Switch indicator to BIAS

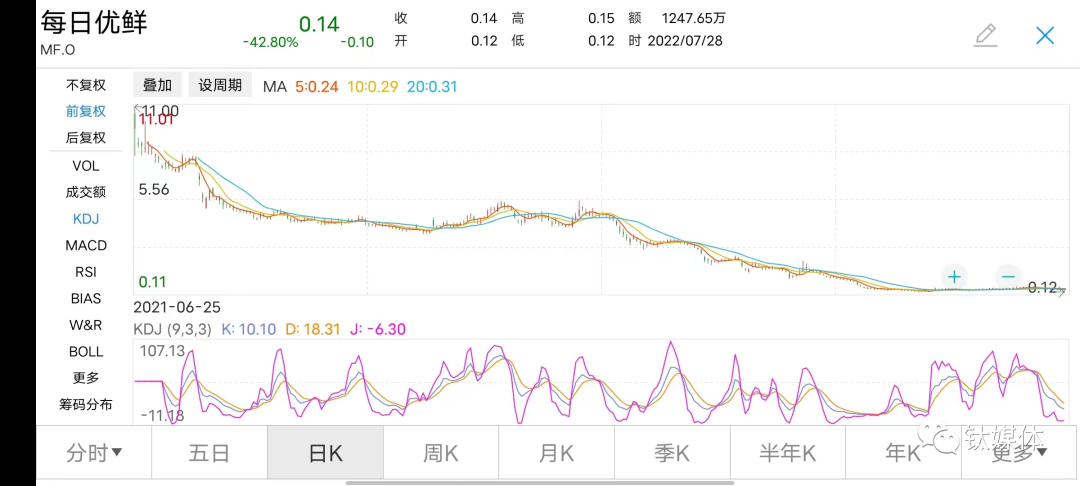pyautogui.click(x=86, y=298)
